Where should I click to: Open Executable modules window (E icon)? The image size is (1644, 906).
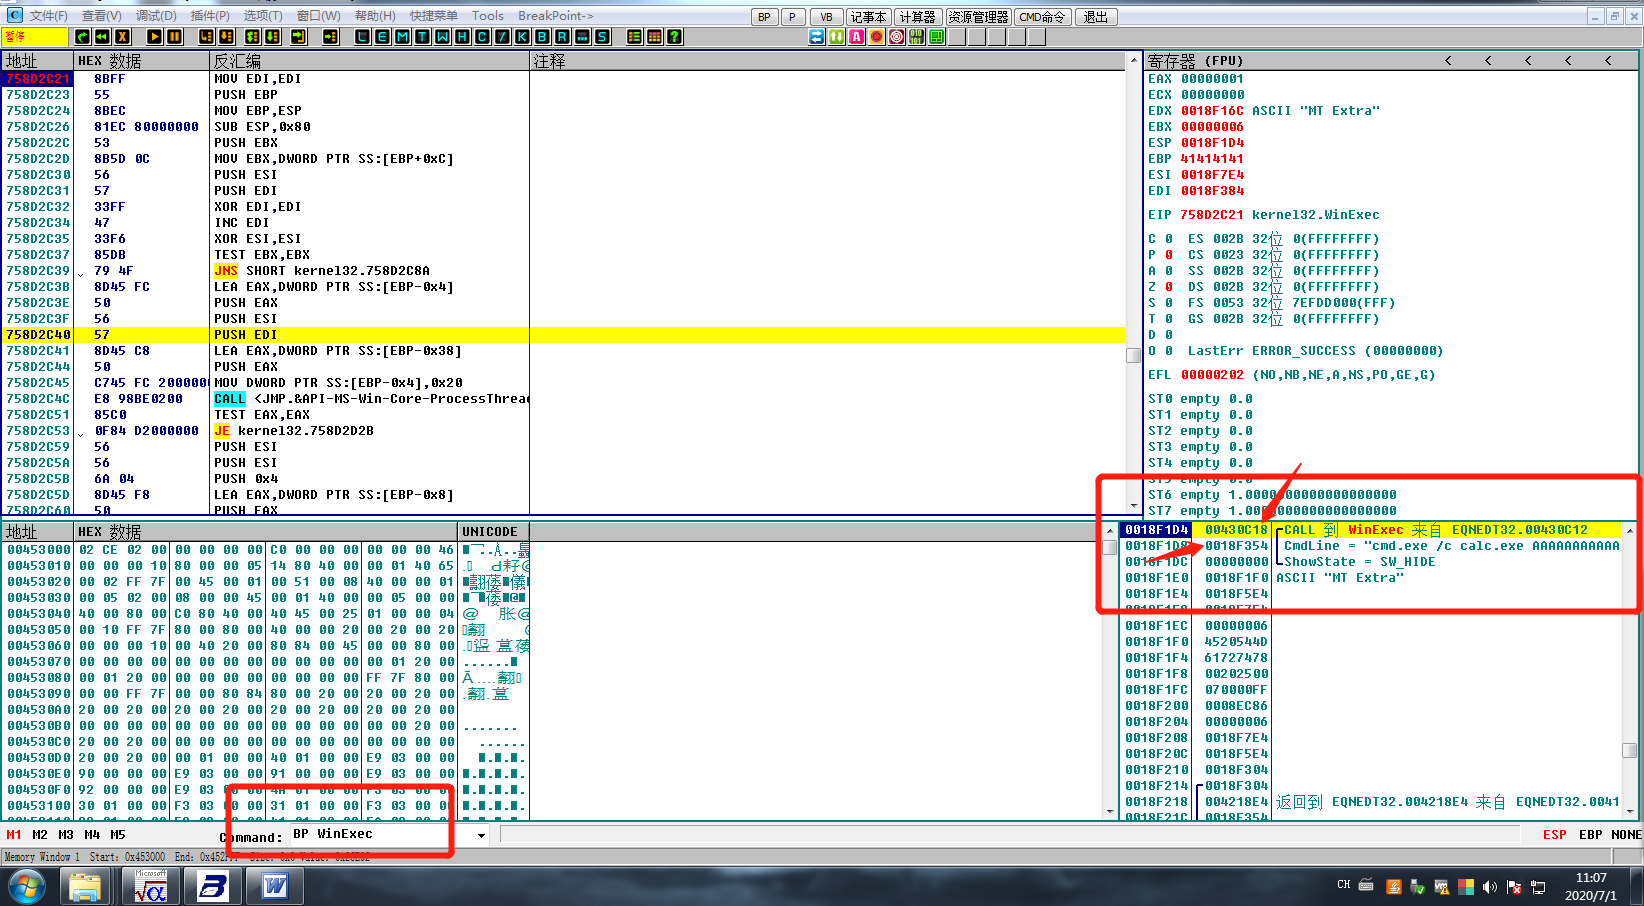(x=383, y=36)
